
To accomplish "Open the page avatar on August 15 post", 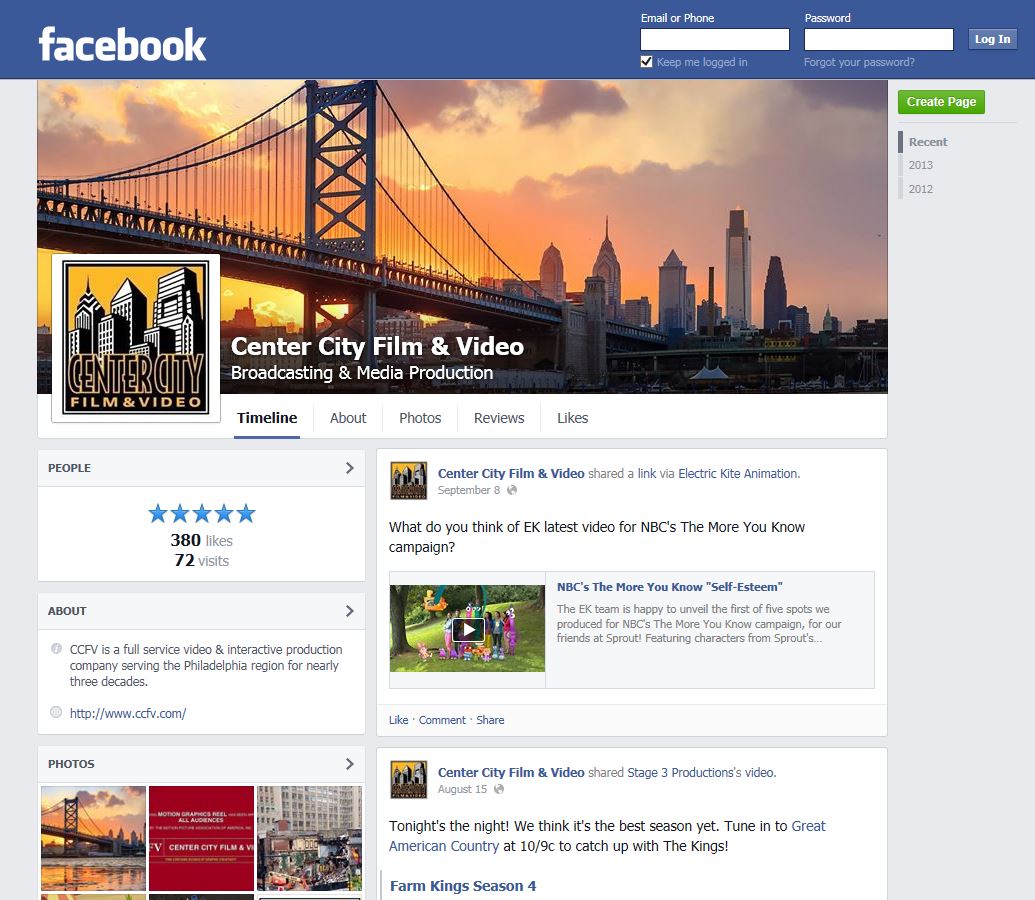I will coord(409,780).
